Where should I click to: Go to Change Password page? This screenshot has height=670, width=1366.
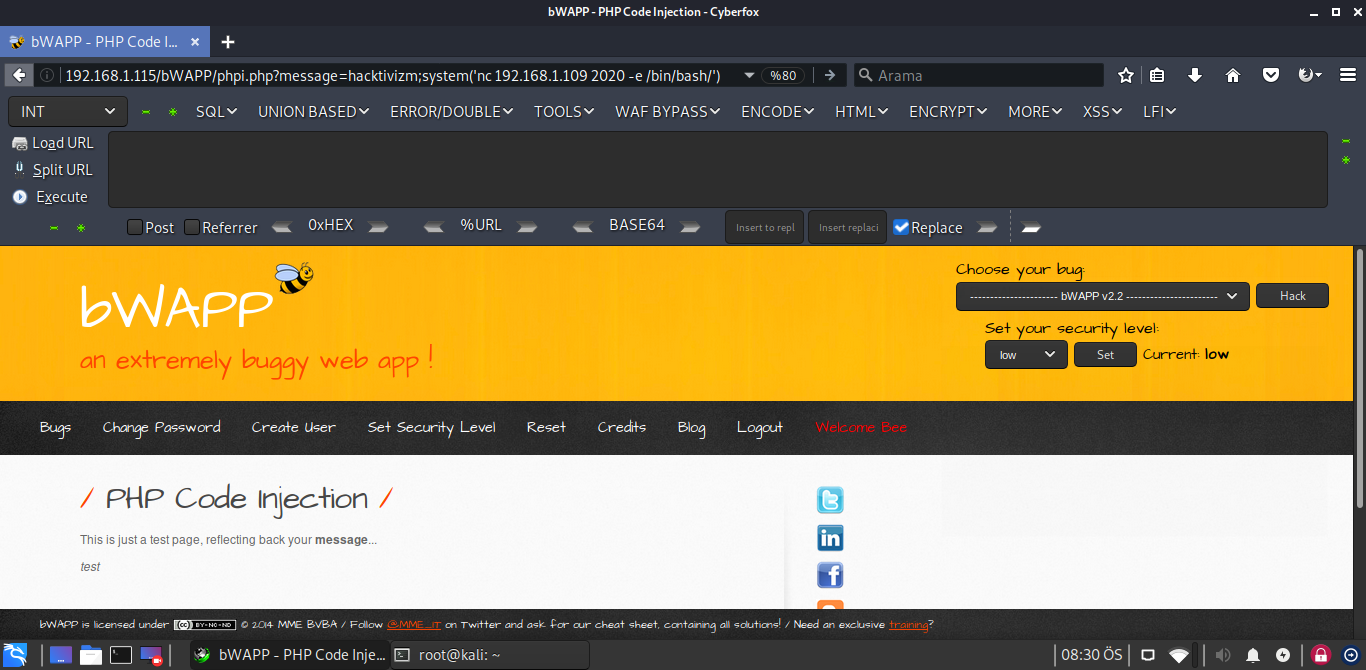coord(162,428)
